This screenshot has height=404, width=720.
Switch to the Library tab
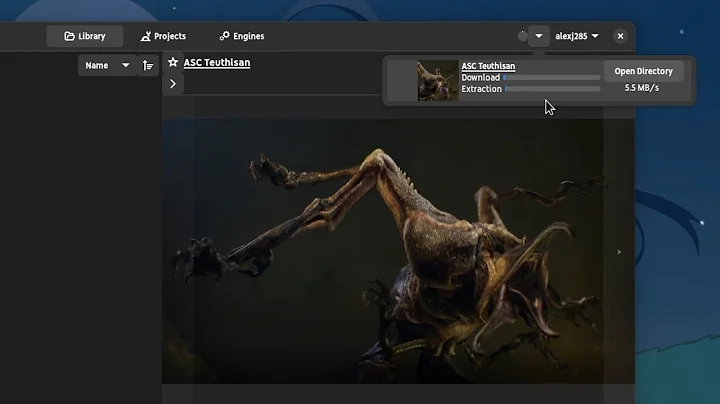pos(85,36)
